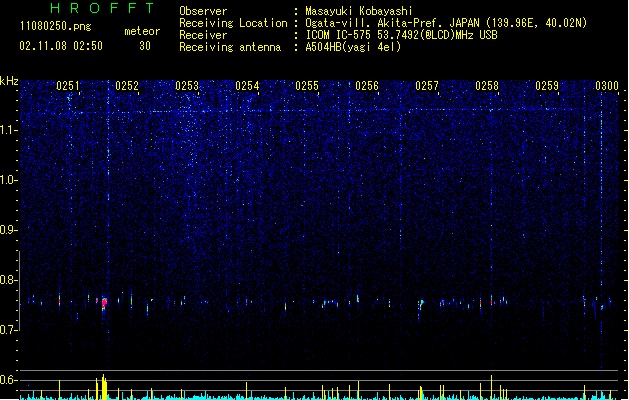Click the 0252 time marker
Viewport: 629px width, 400px height.
(x=127, y=86)
